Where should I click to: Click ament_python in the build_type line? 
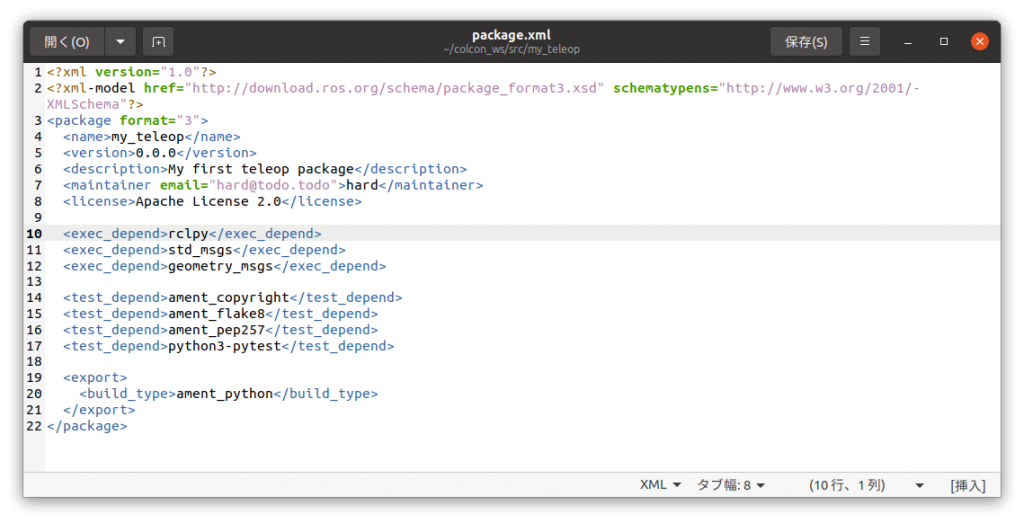click(224, 393)
